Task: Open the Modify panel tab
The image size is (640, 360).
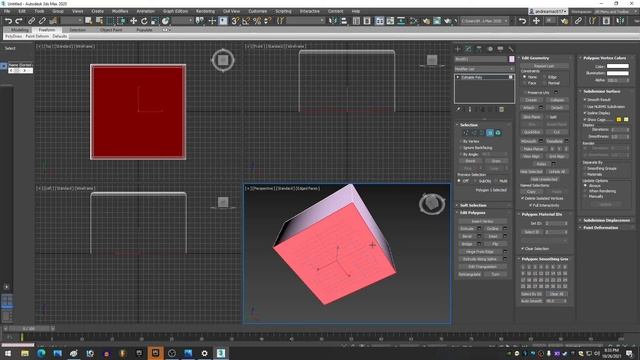Action: 468,49
